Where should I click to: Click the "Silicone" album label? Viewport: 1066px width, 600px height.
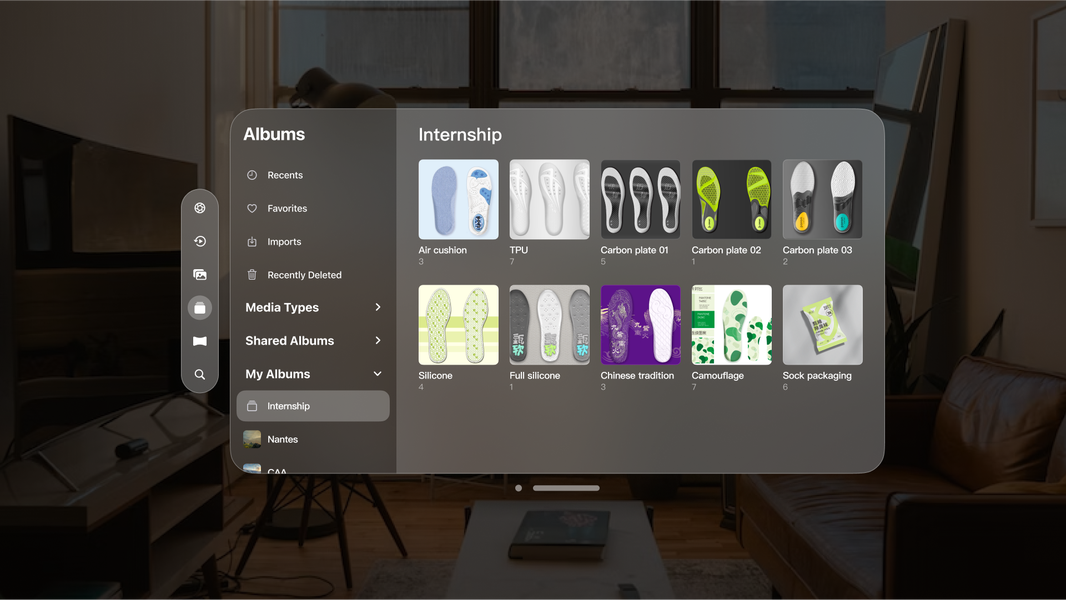pyautogui.click(x=436, y=375)
